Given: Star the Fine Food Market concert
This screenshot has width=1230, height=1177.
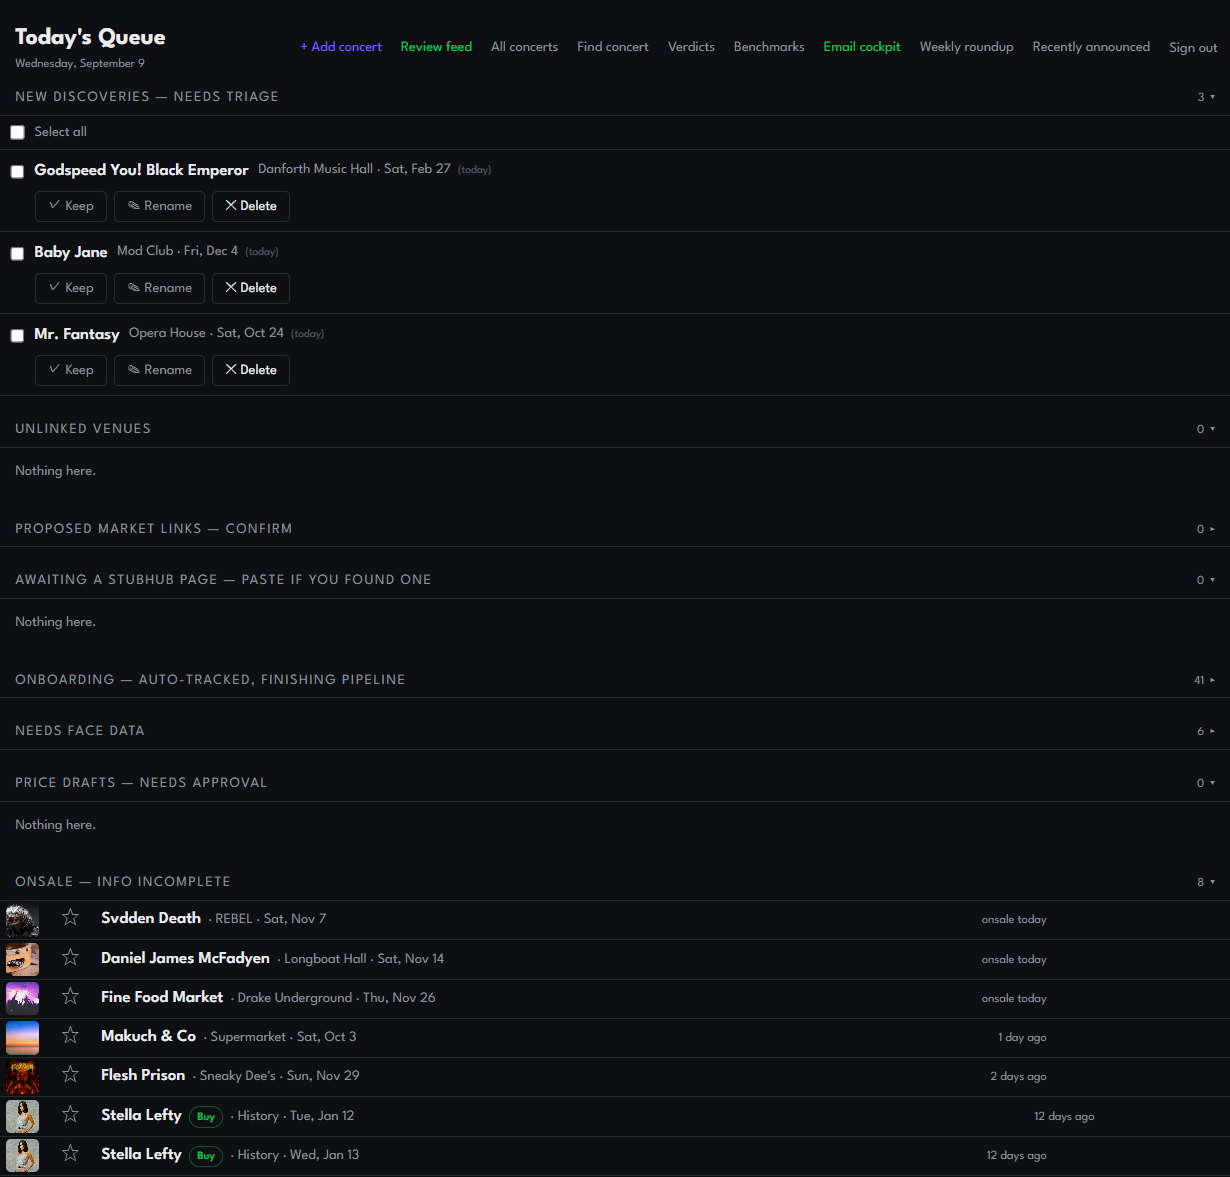Looking at the screenshot, I should pos(70,996).
